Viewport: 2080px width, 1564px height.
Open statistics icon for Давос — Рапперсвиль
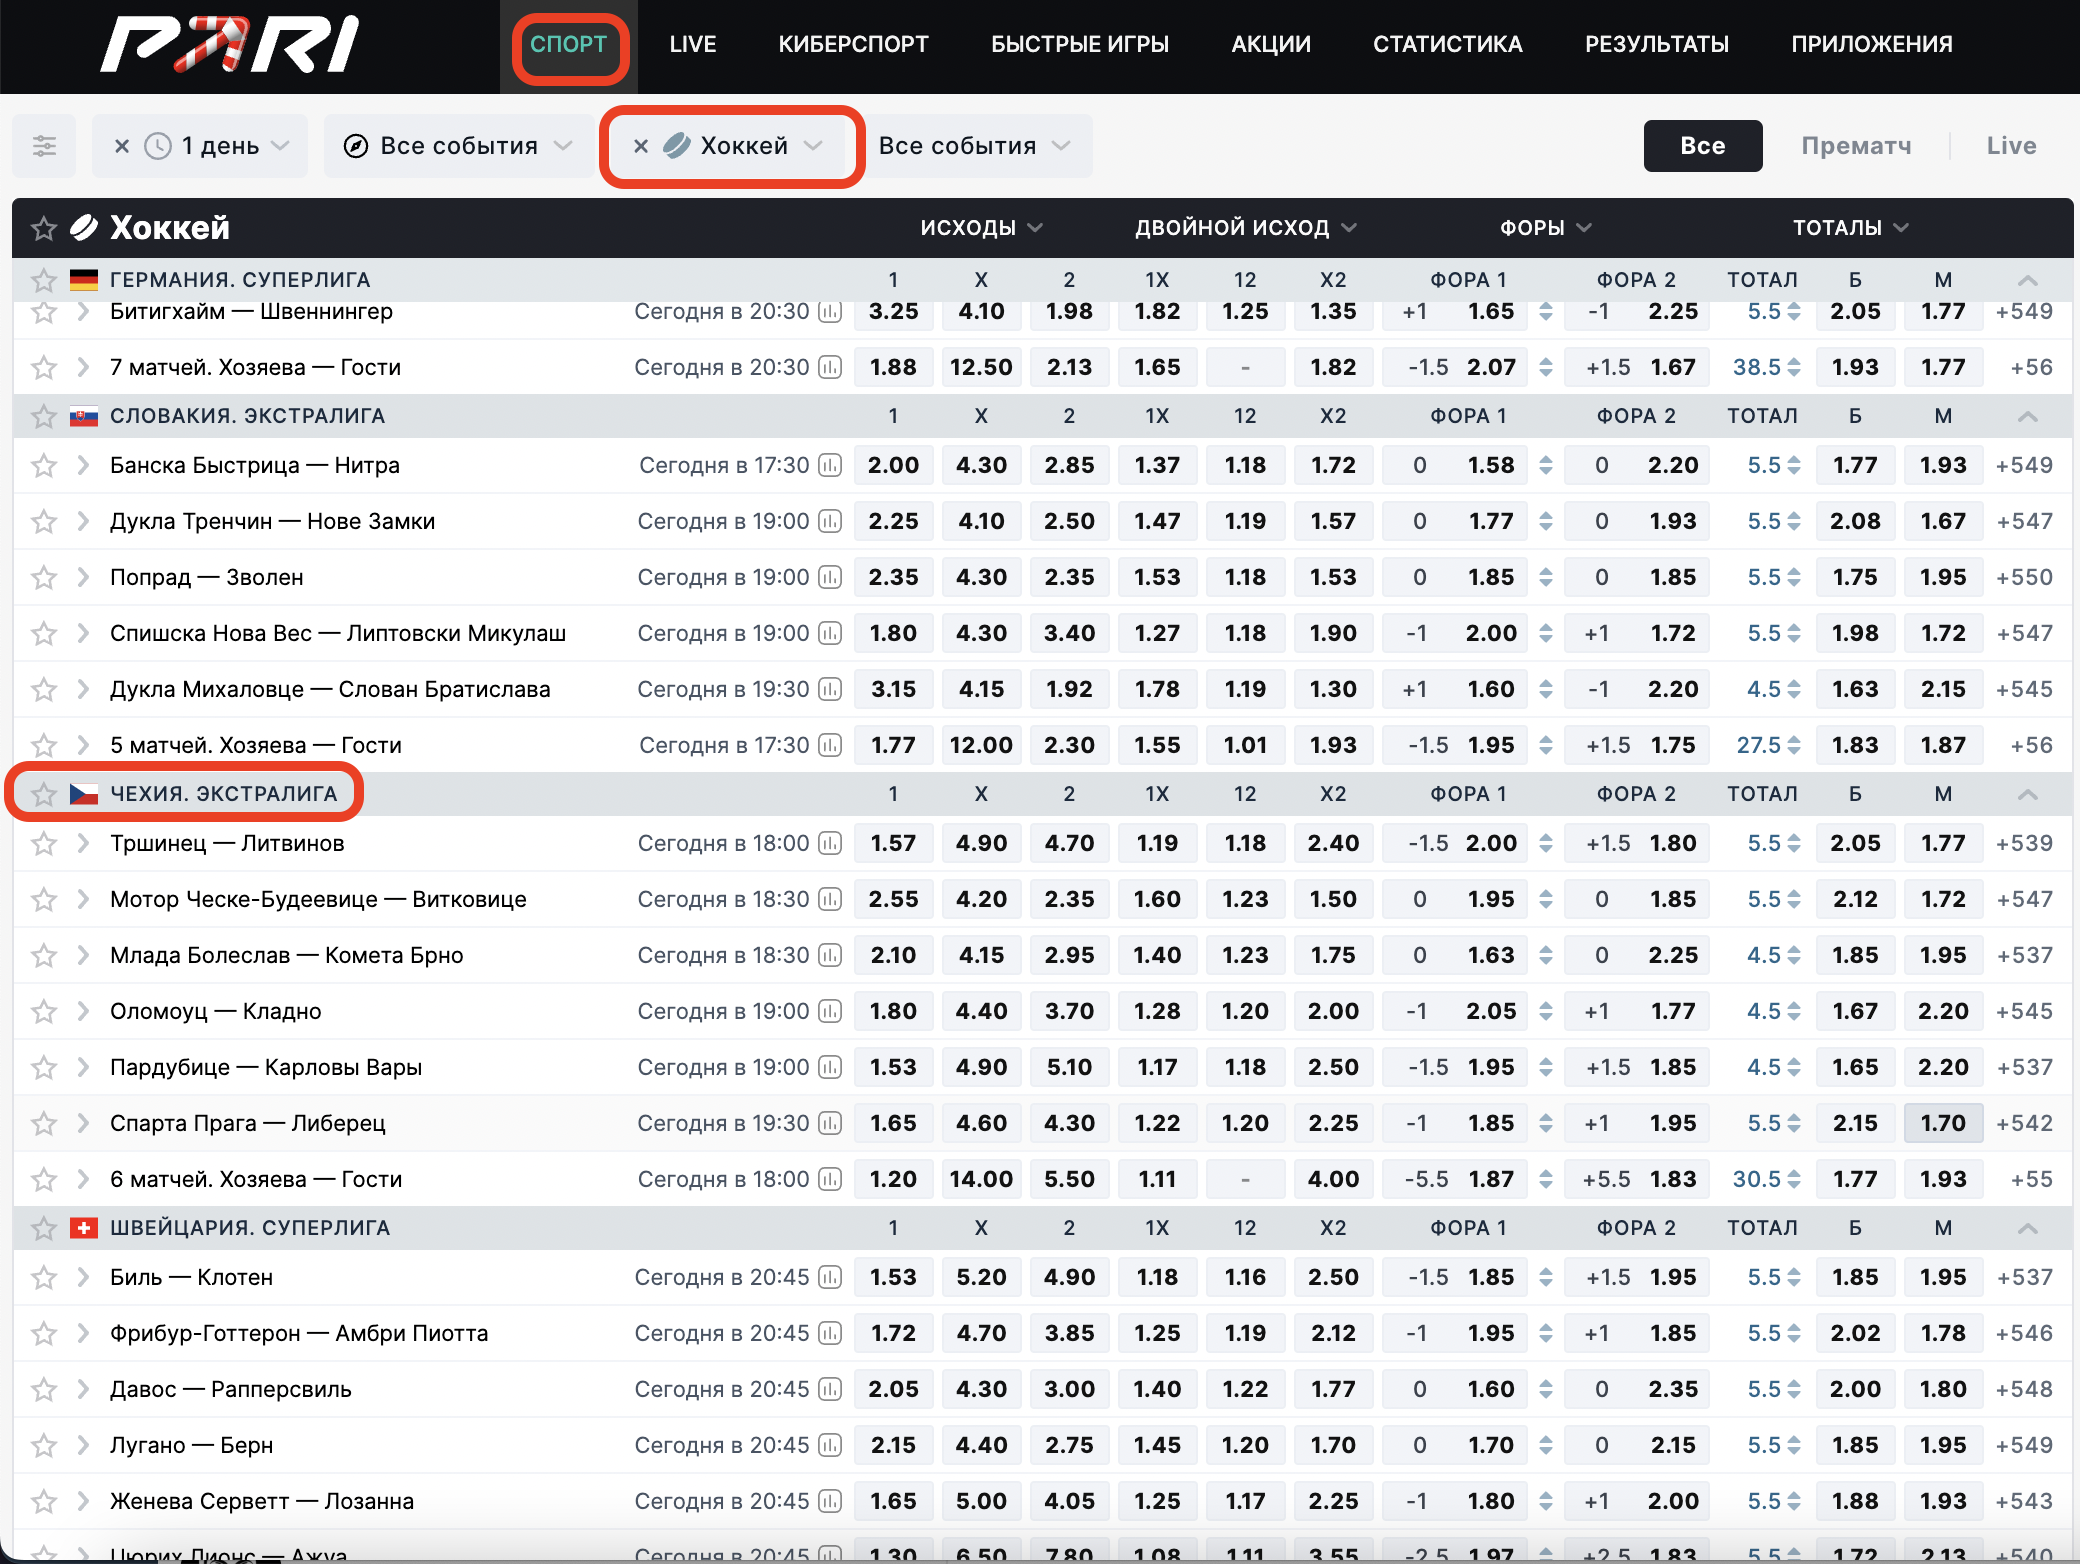click(830, 1389)
